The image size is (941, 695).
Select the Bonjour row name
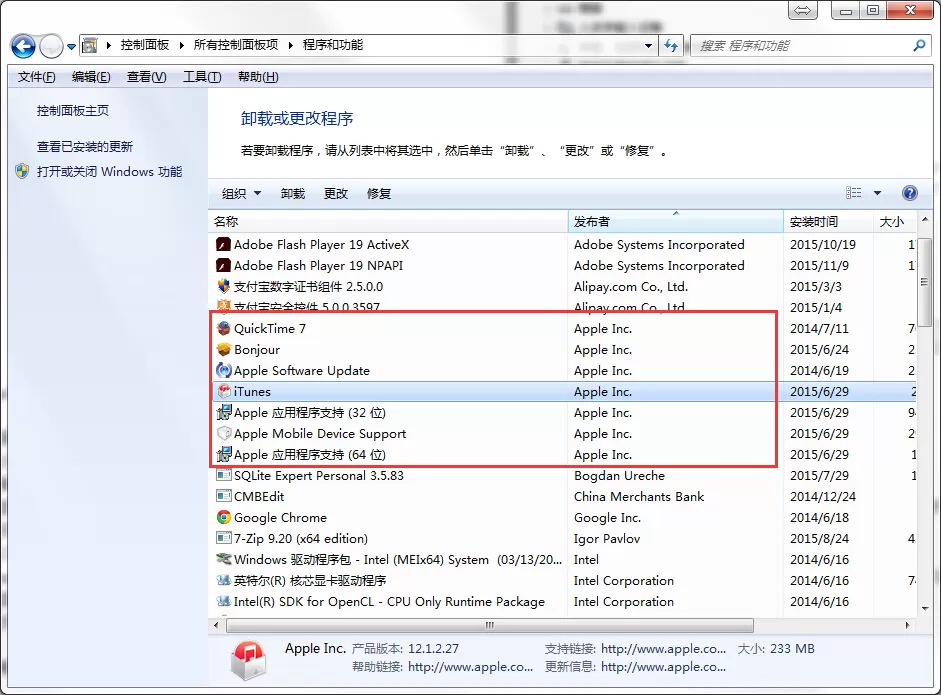pyautogui.click(x=257, y=350)
